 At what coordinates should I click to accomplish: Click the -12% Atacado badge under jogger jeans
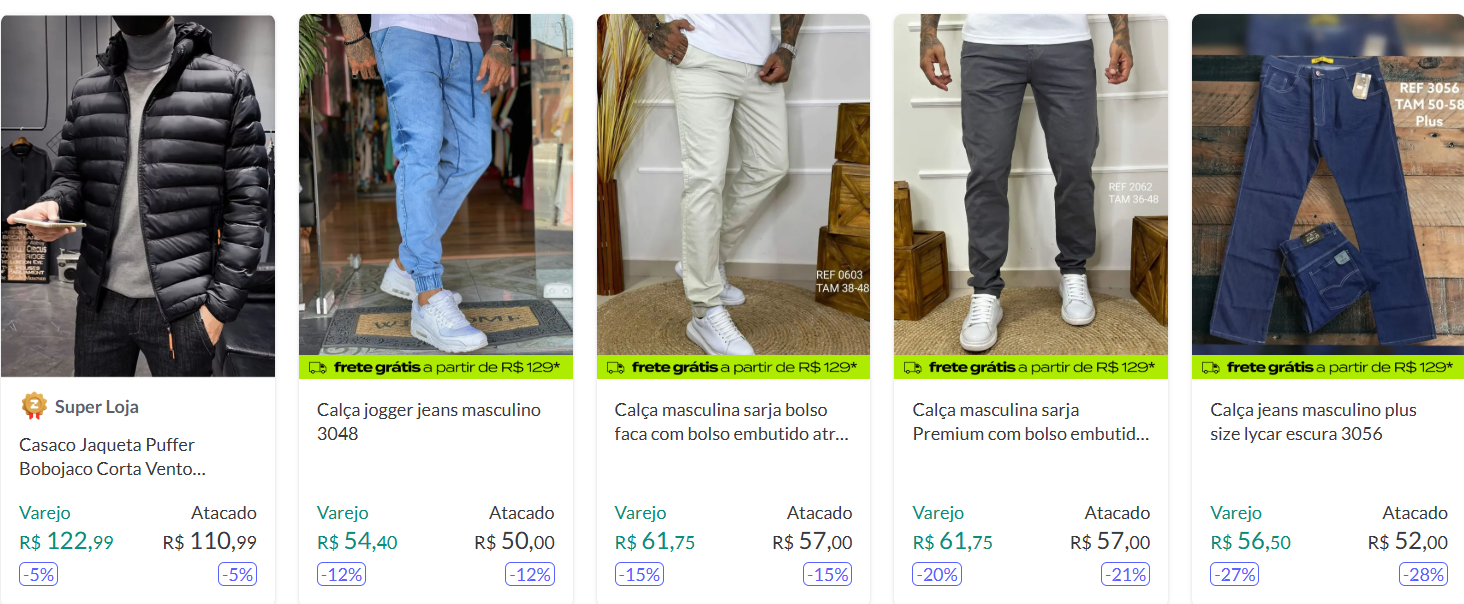point(531,575)
